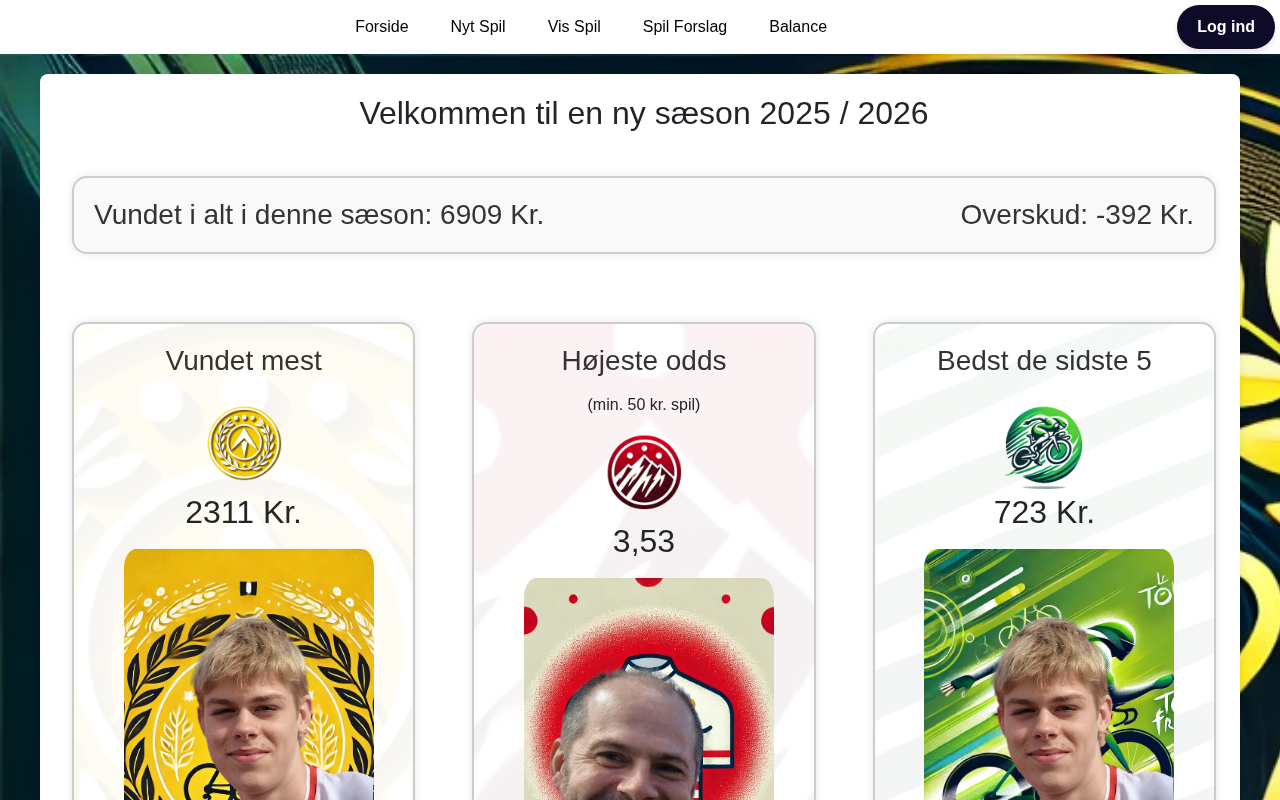This screenshot has width=1280, height=800.
Task: Click the Bedst de sidste 5 photo
Action: (1049, 674)
